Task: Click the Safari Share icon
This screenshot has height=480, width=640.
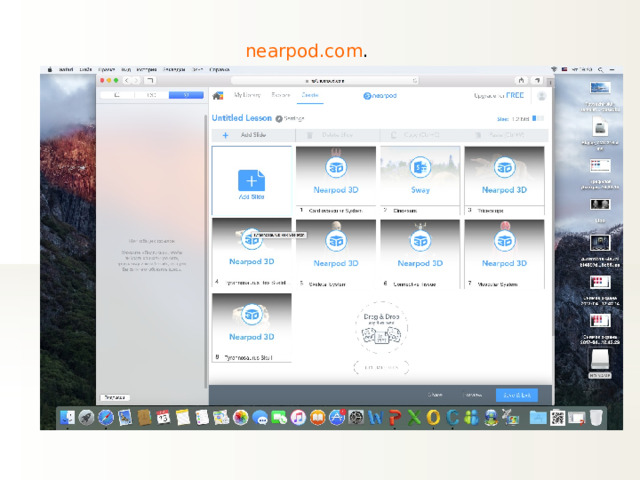Action: [x=521, y=80]
